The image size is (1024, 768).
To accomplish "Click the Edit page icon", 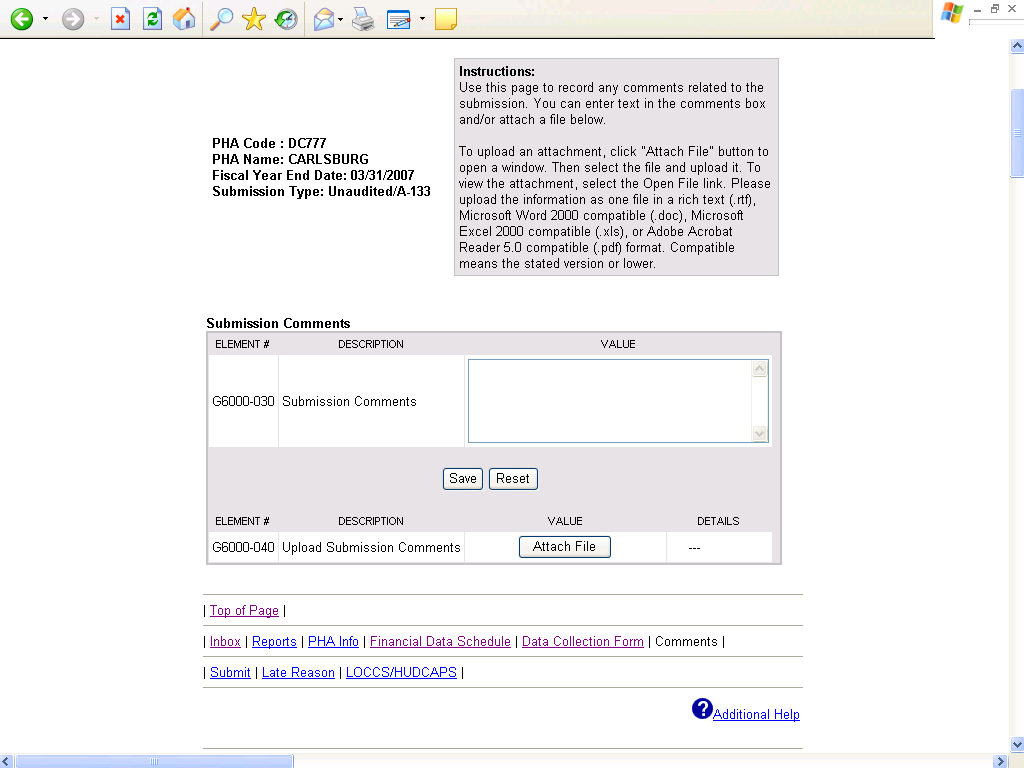I will 398,20.
